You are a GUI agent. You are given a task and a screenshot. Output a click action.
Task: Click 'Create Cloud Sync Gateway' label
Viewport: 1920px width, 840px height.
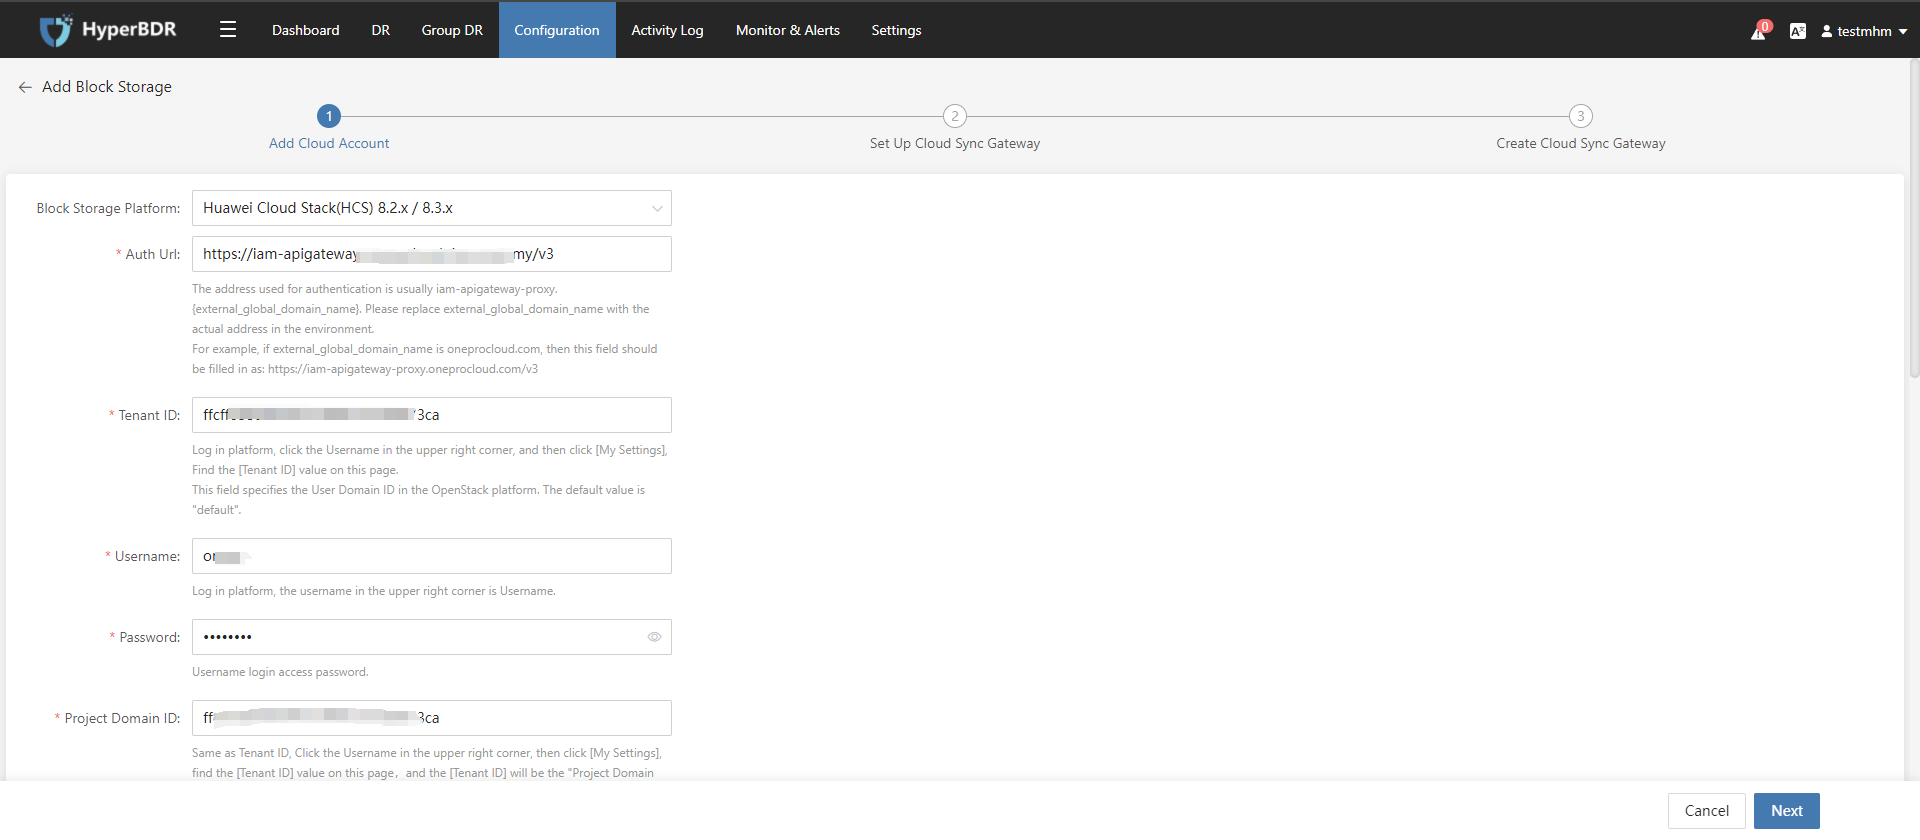coord(1581,144)
